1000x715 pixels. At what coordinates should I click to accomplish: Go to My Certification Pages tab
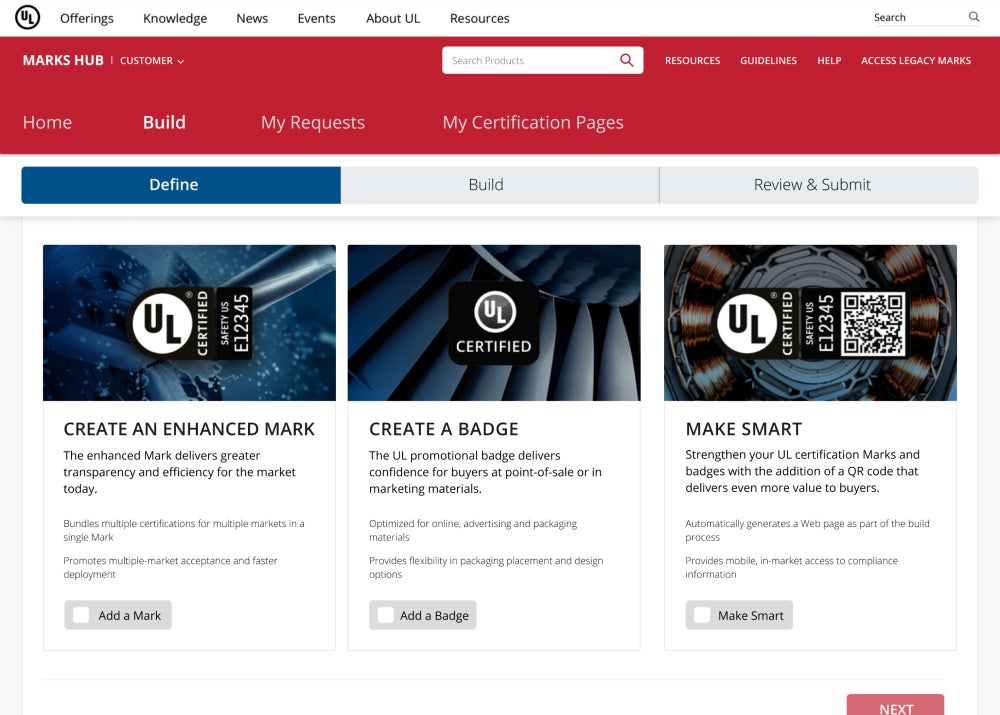pos(533,122)
